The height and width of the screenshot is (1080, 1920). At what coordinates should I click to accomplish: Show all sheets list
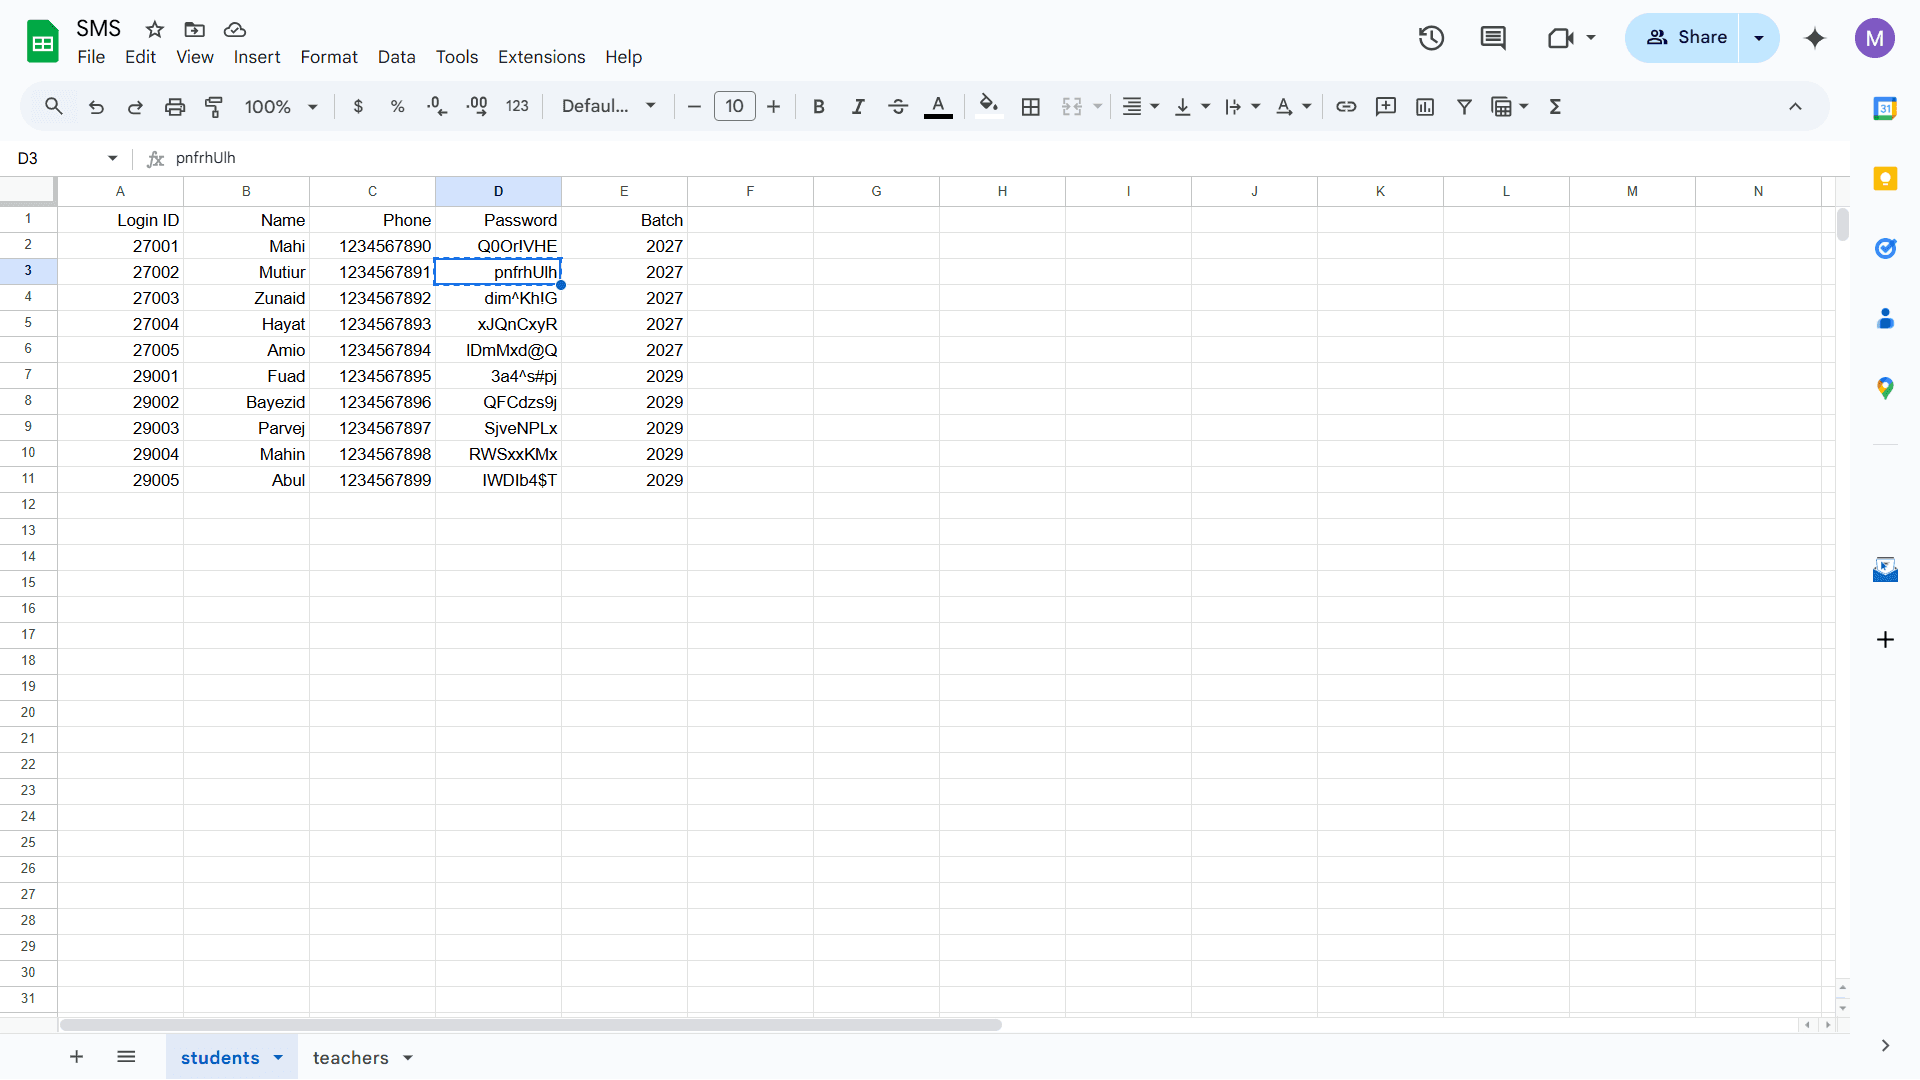126,1057
